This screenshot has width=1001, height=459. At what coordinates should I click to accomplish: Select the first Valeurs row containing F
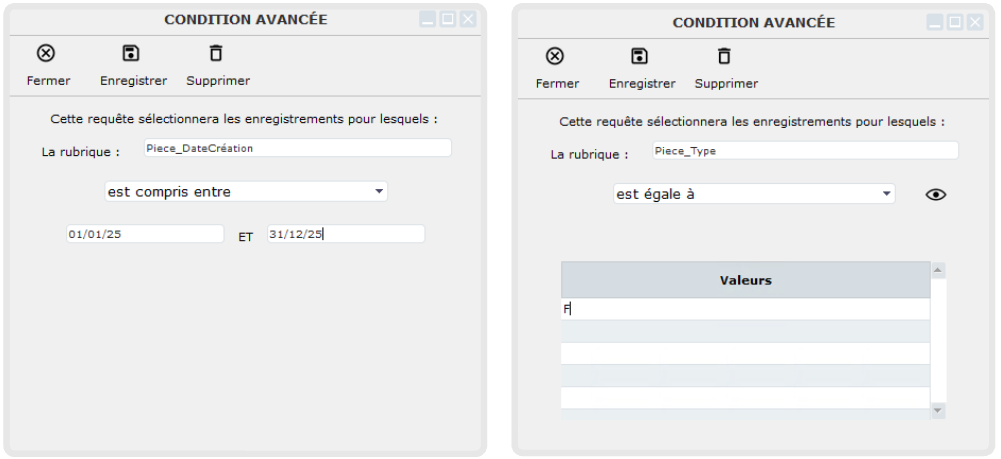pyautogui.click(x=745, y=310)
